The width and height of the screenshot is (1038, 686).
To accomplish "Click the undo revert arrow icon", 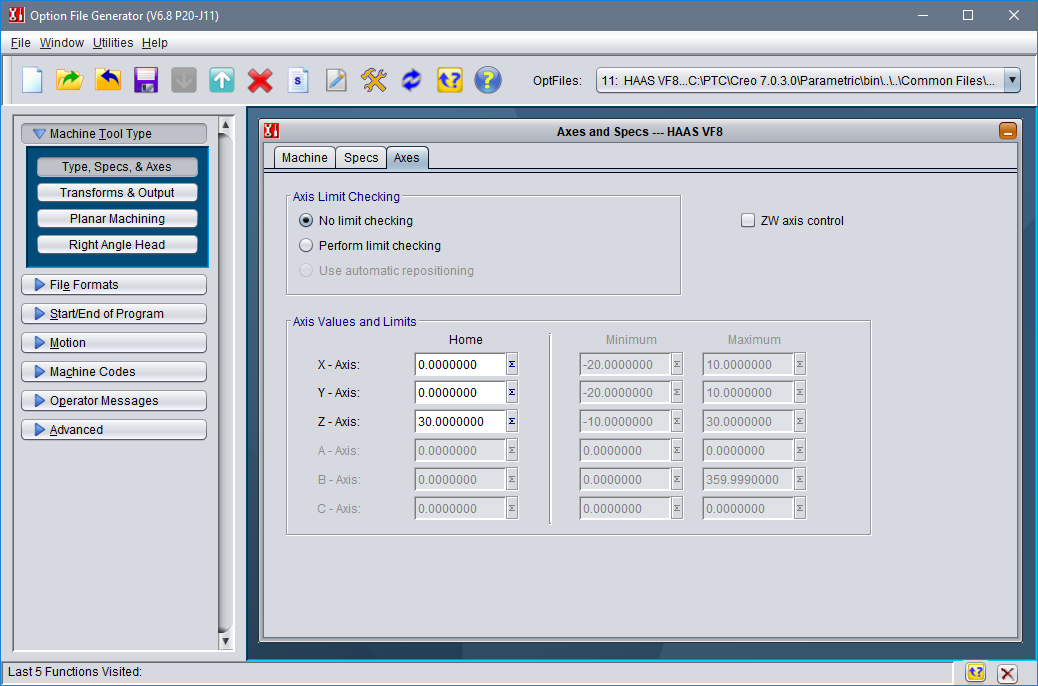I will click(107, 80).
